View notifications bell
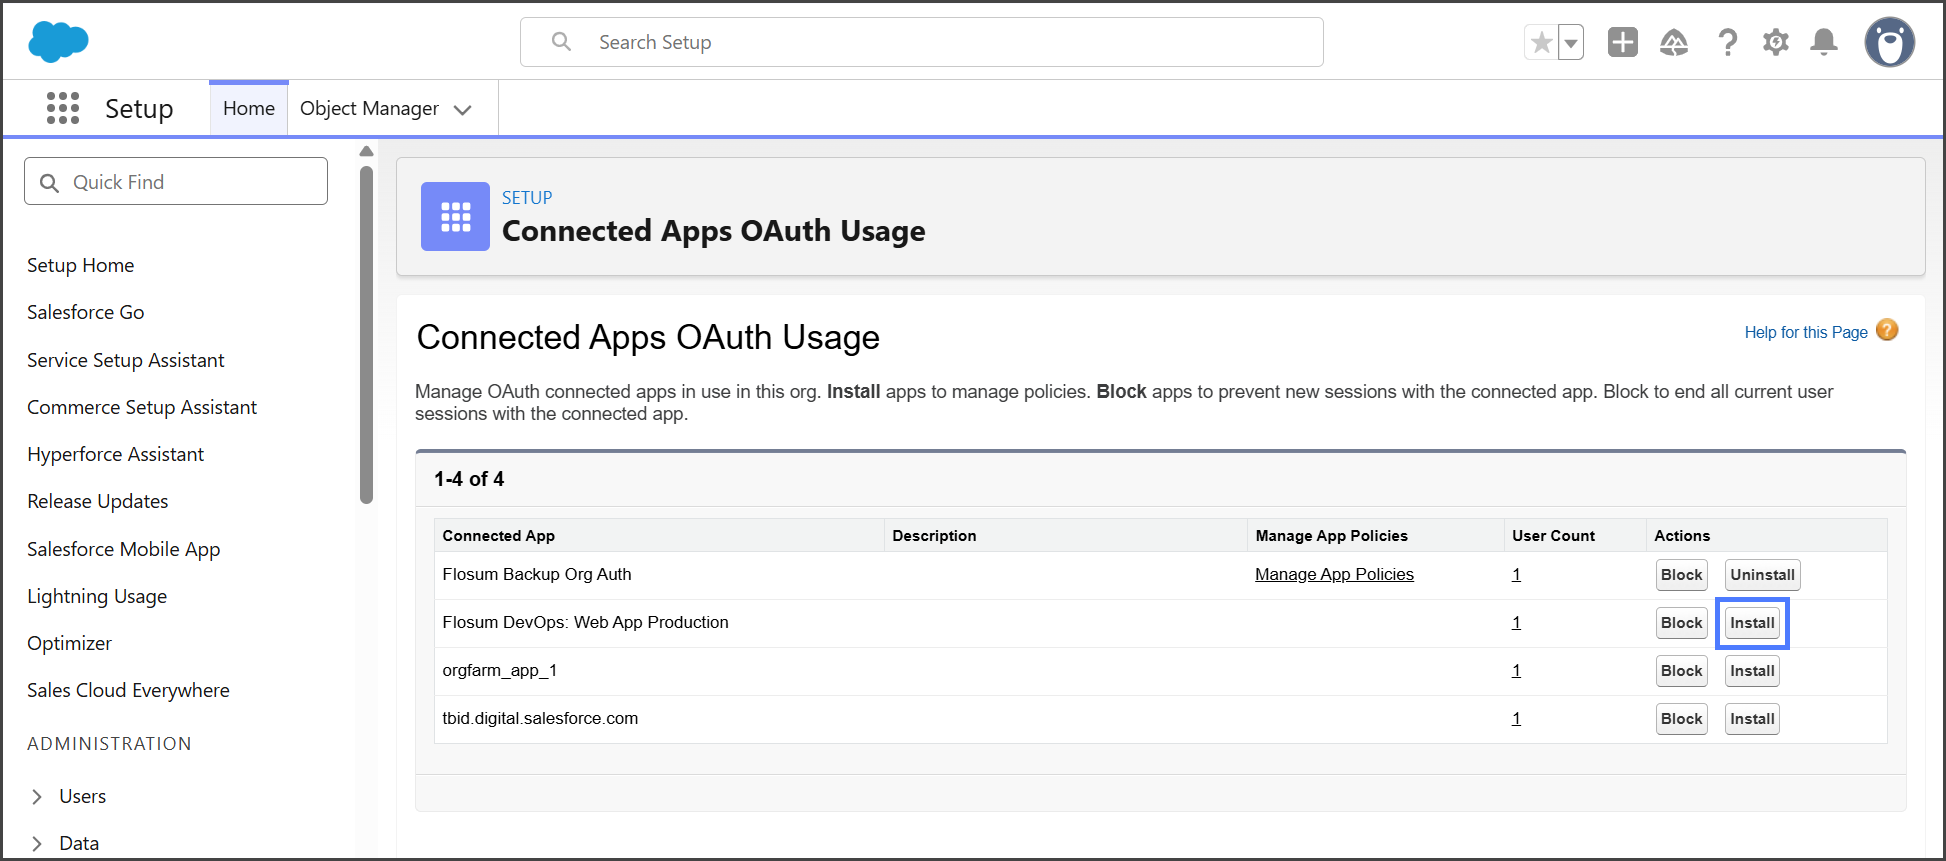Screen dimensions: 1946x861 (1824, 42)
